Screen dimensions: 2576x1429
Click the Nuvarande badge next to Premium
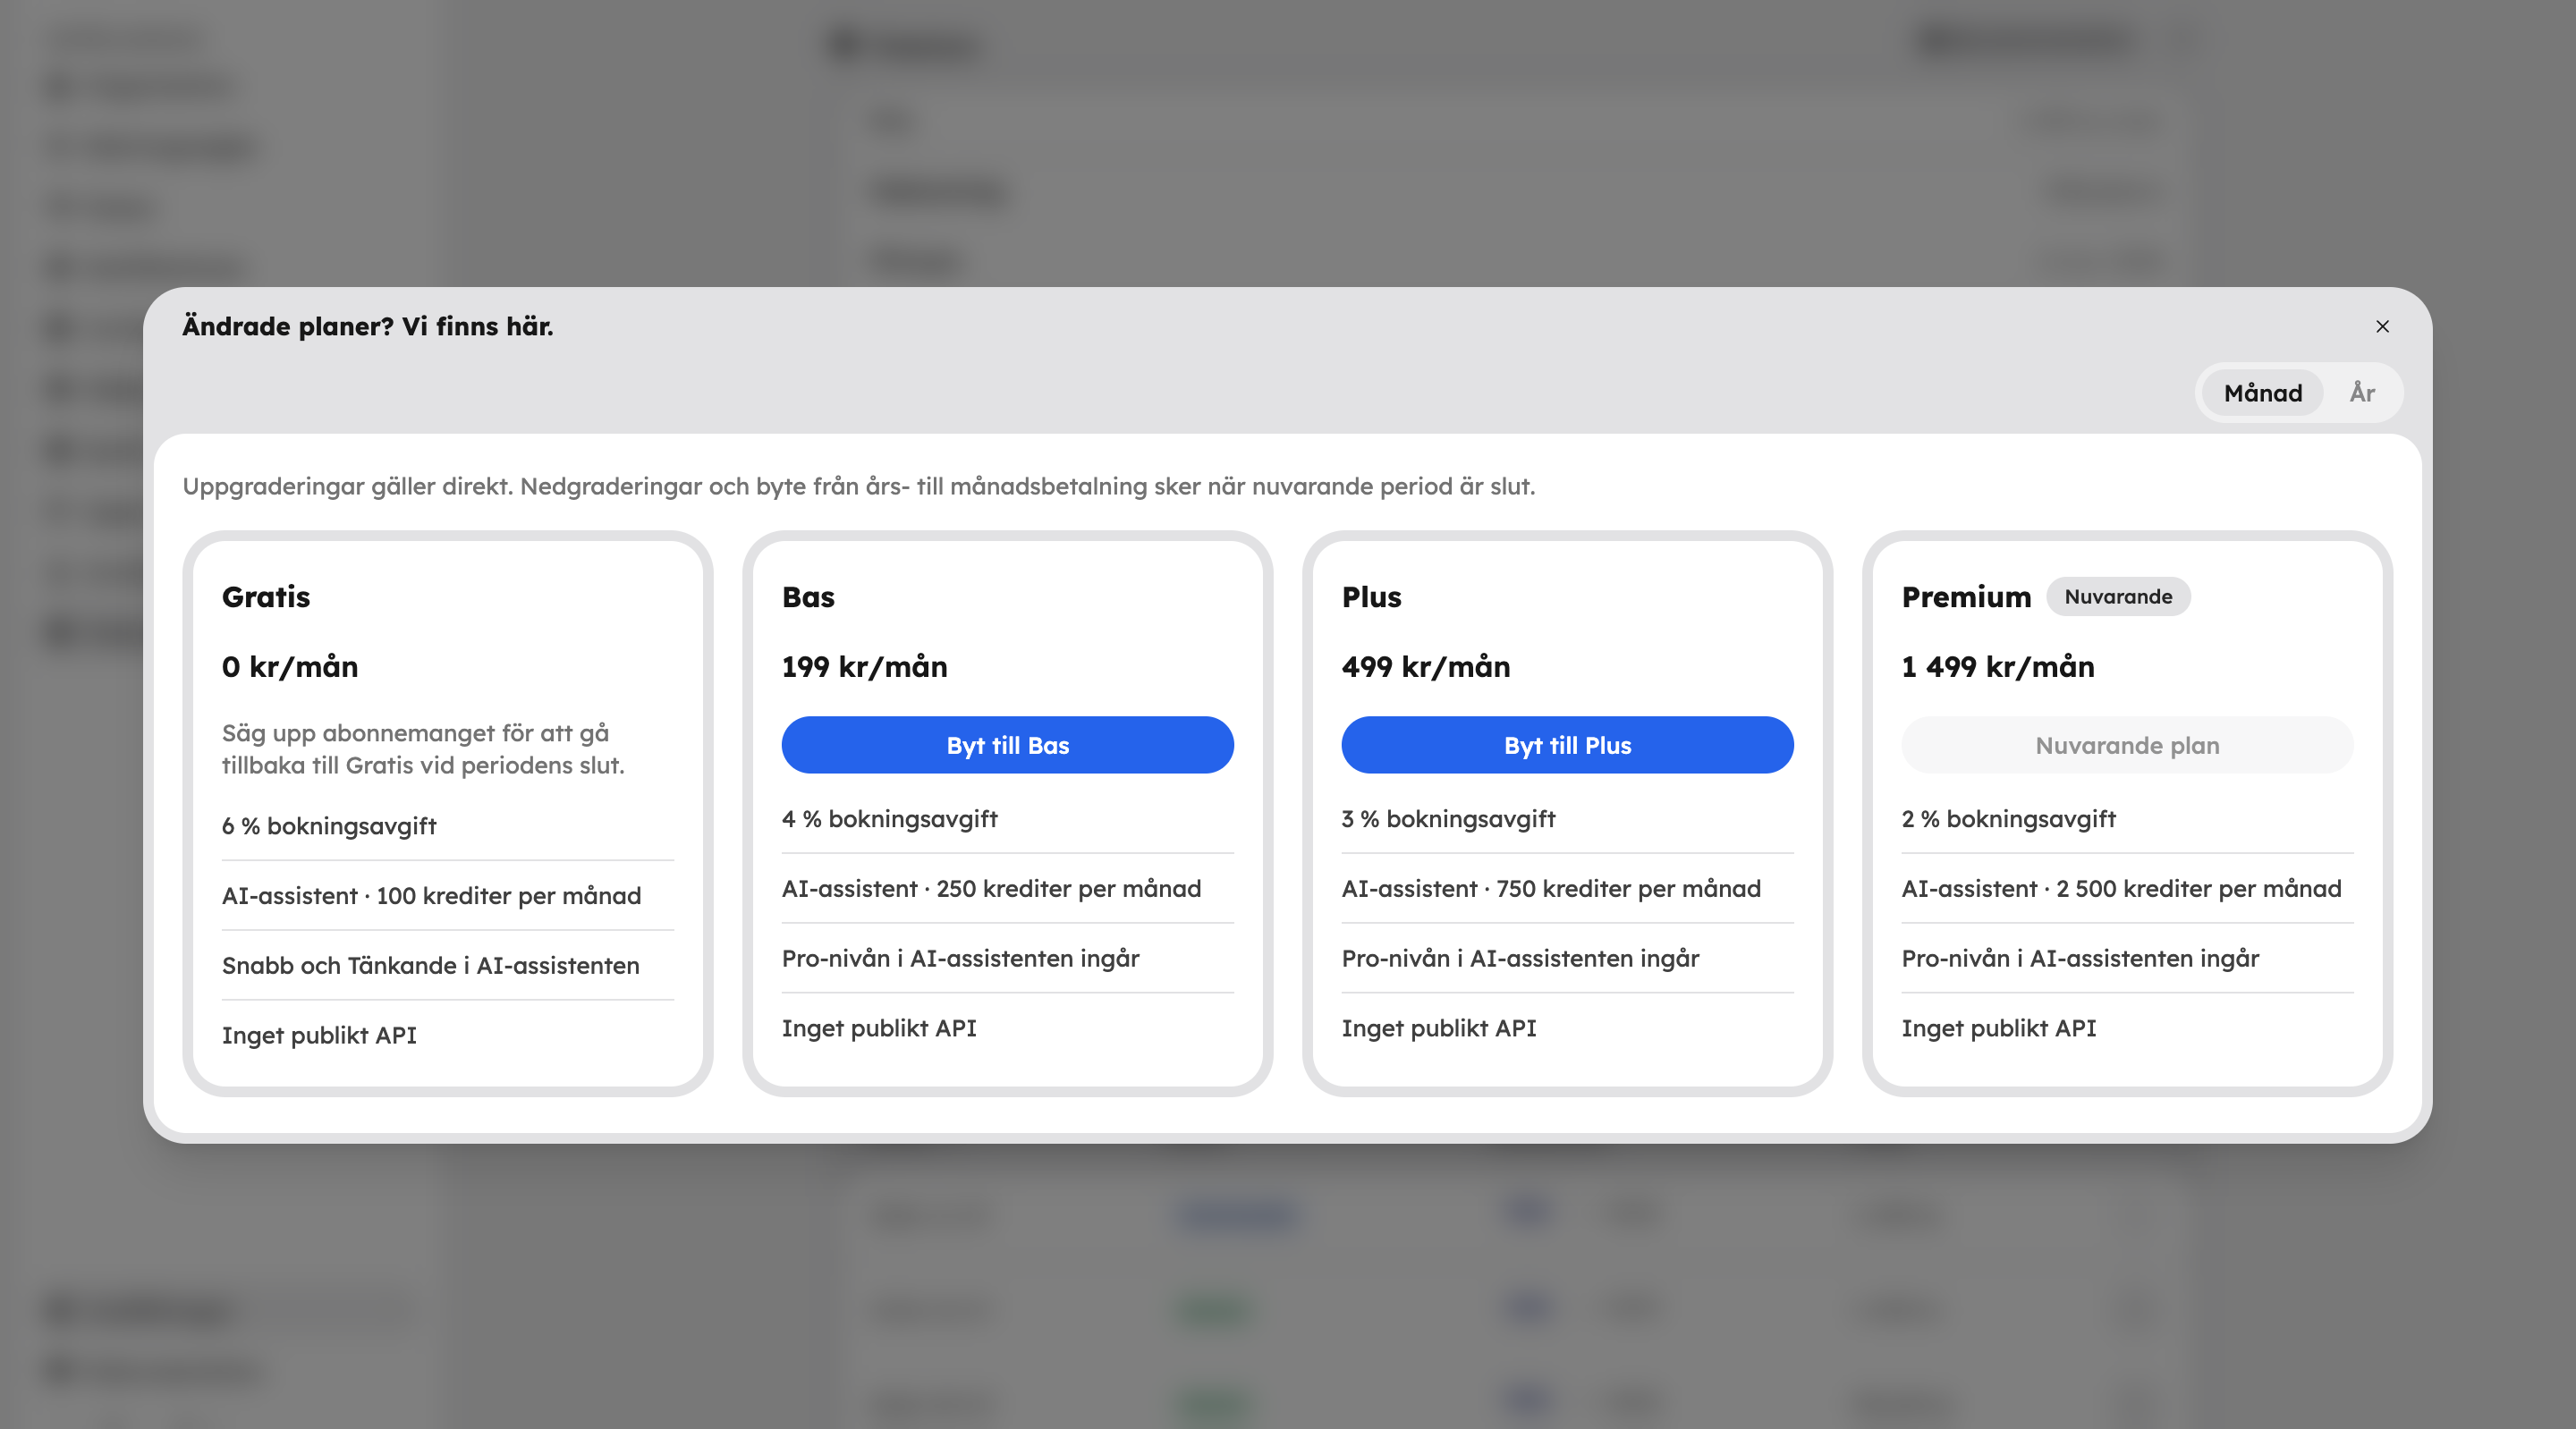2118,597
